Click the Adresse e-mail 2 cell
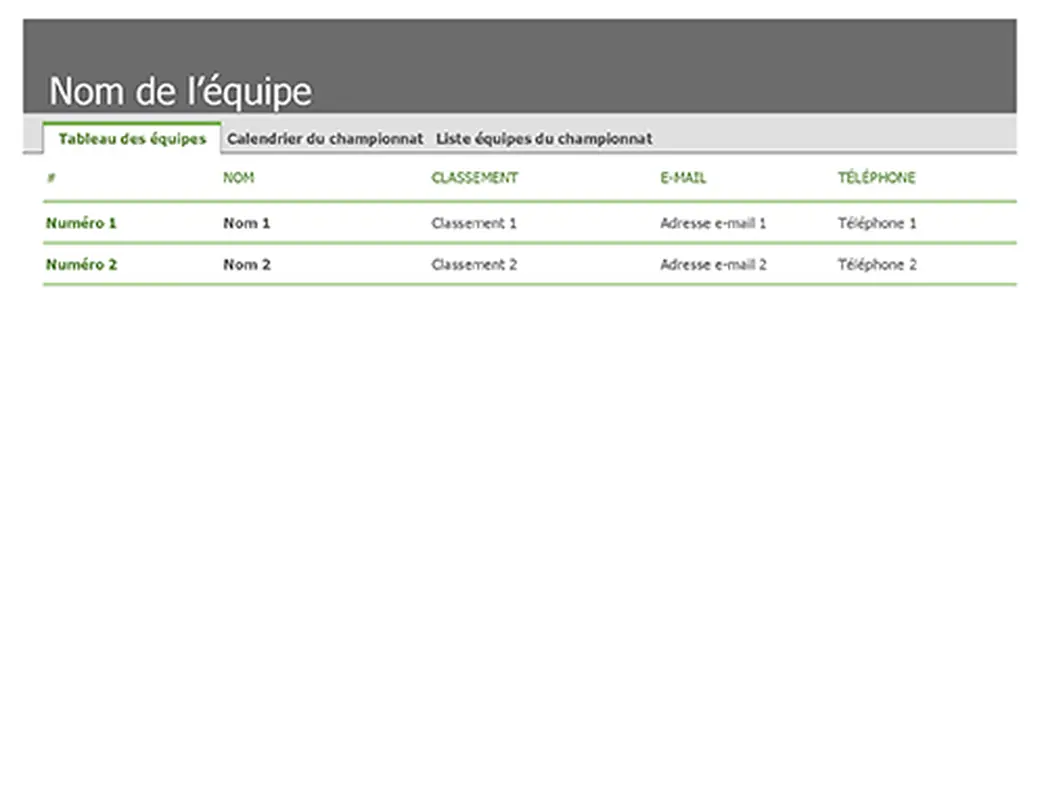 coord(712,264)
